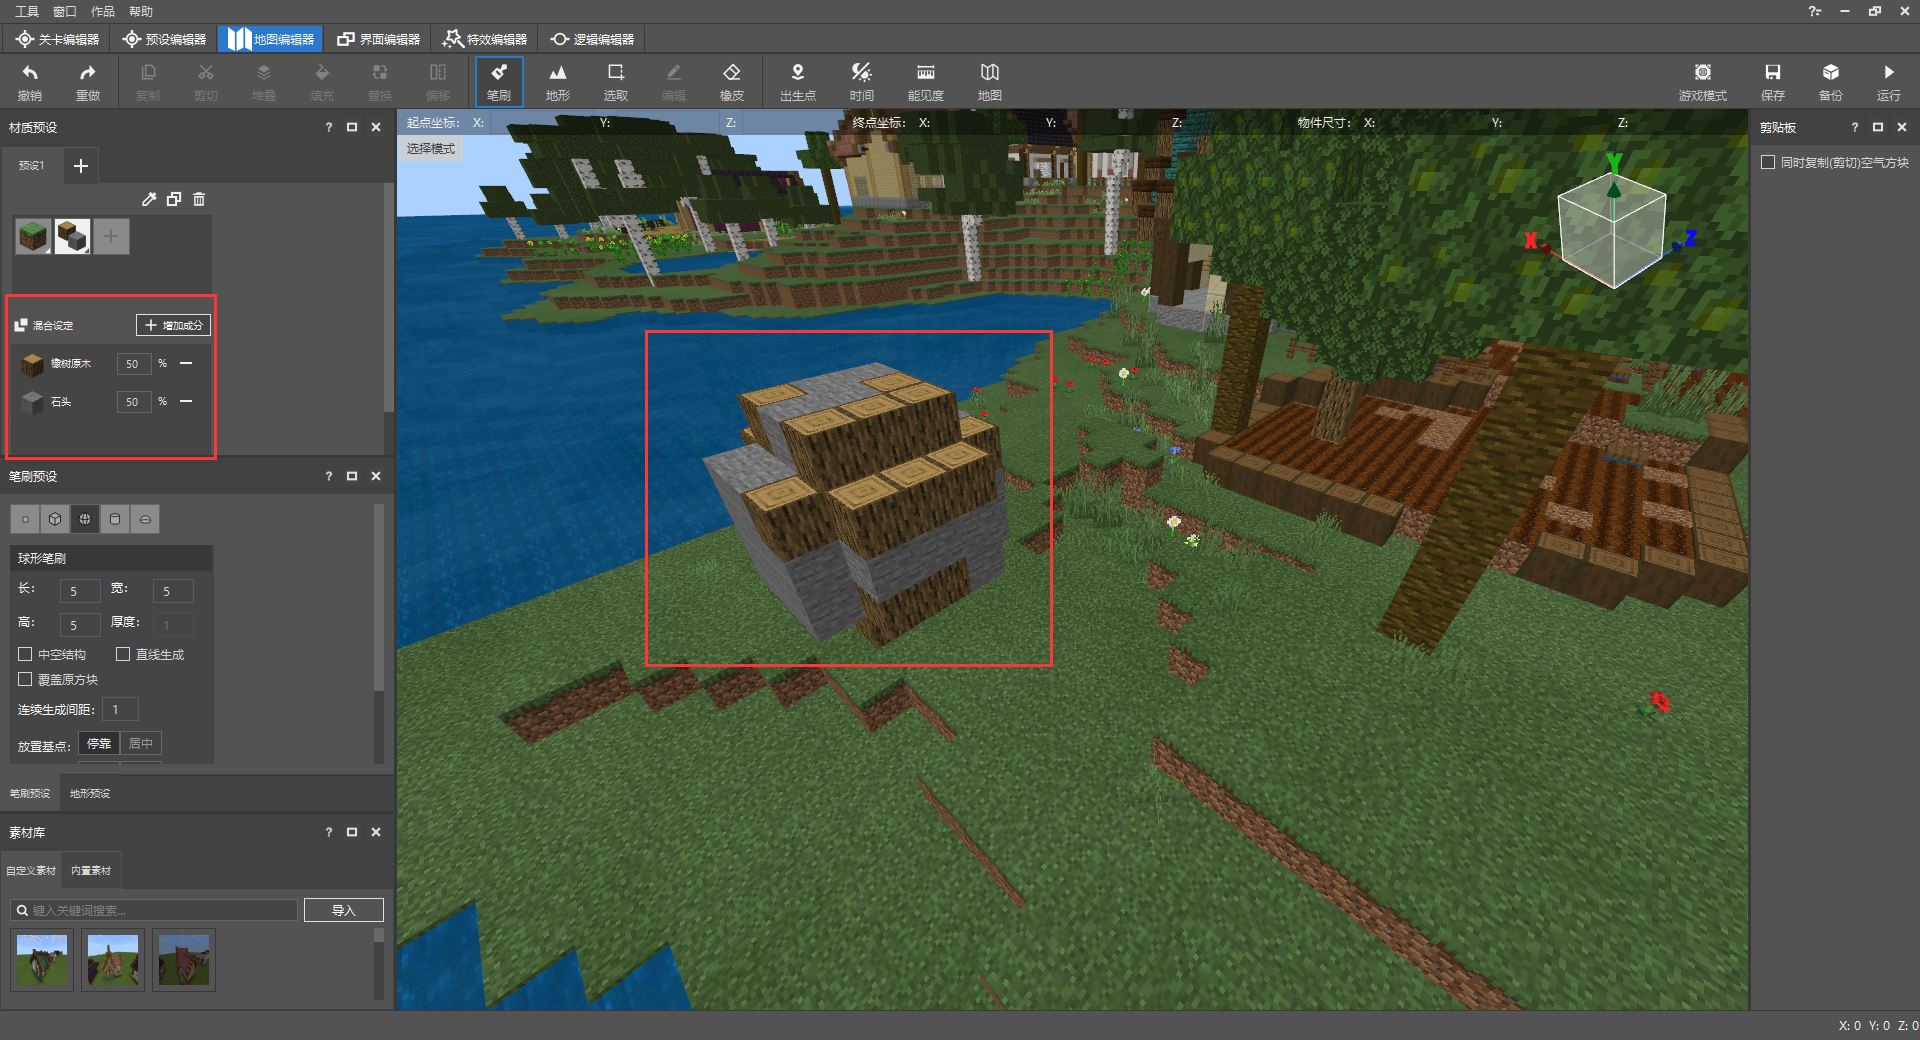Delete the selected material with trash icon
The height and width of the screenshot is (1040, 1920).
point(199,199)
